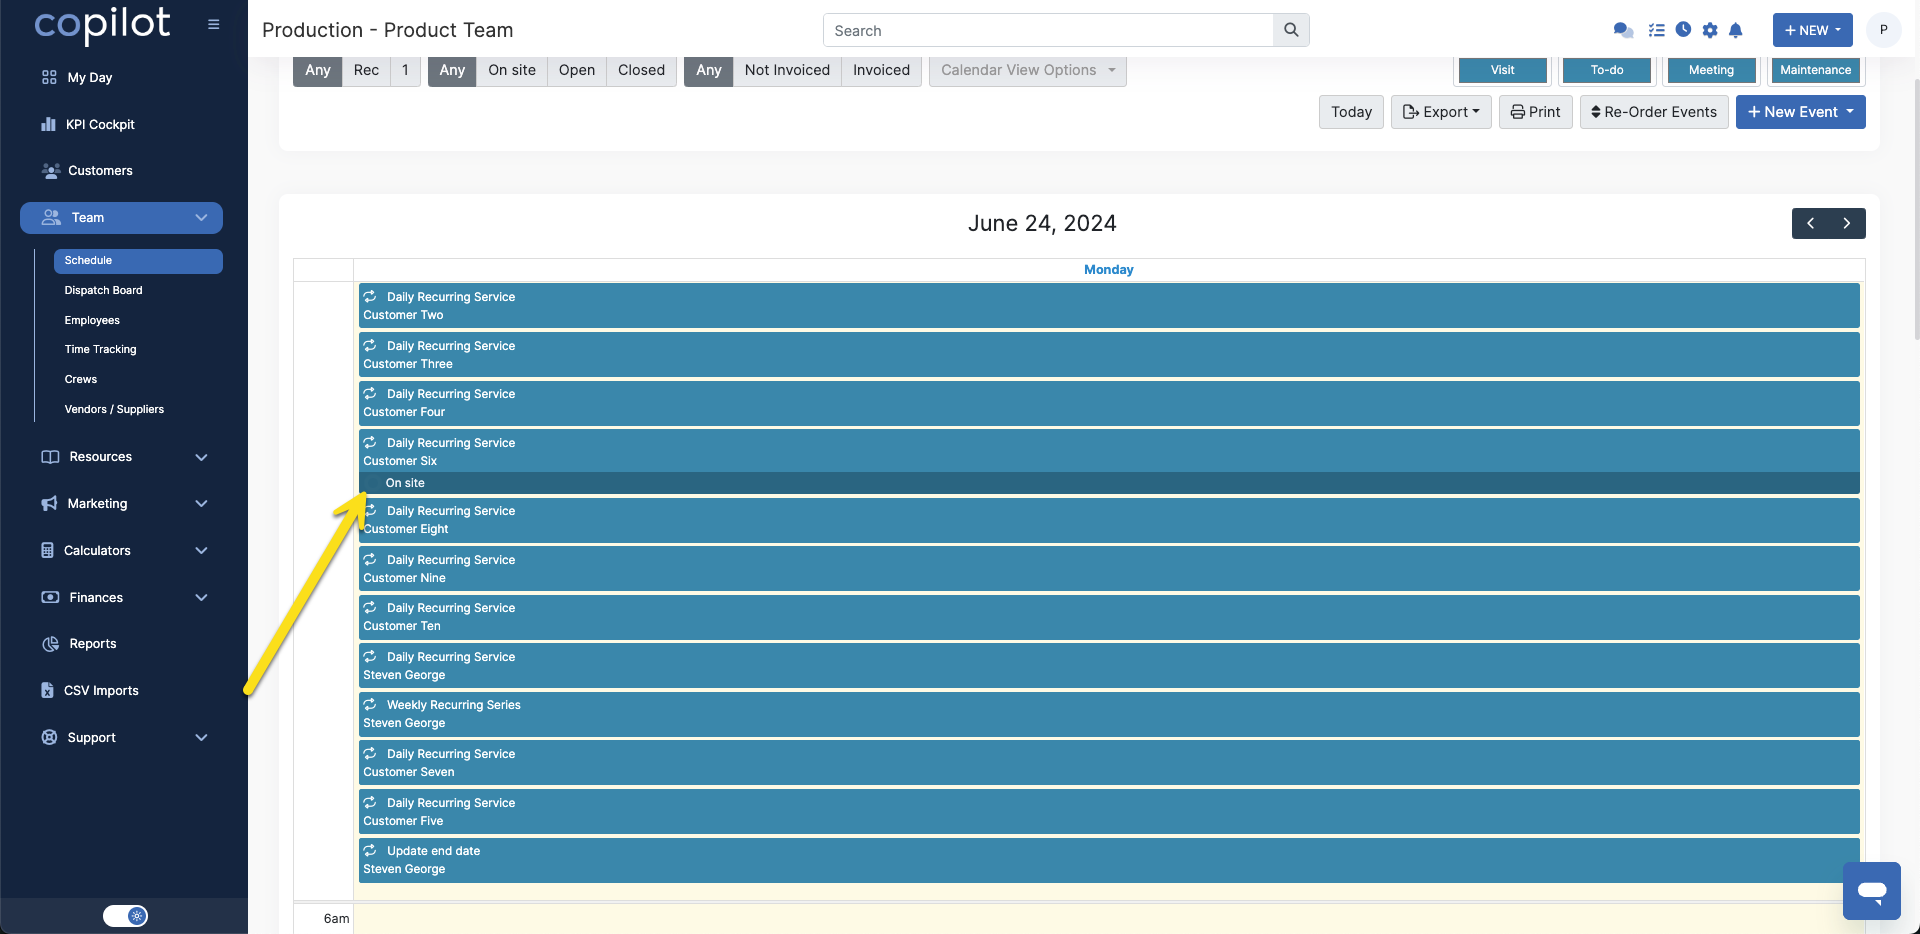Click the Monday day header link
The image size is (1920, 934).
pyautogui.click(x=1108, y=270)
